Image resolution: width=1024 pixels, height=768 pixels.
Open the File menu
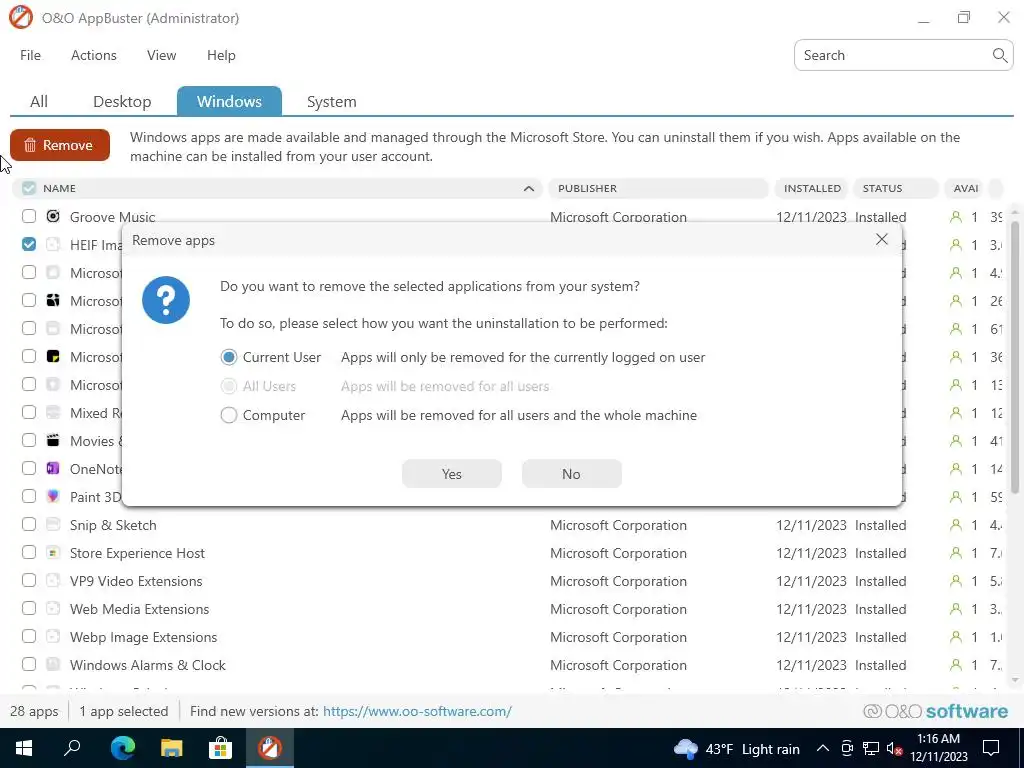[30, 56]
